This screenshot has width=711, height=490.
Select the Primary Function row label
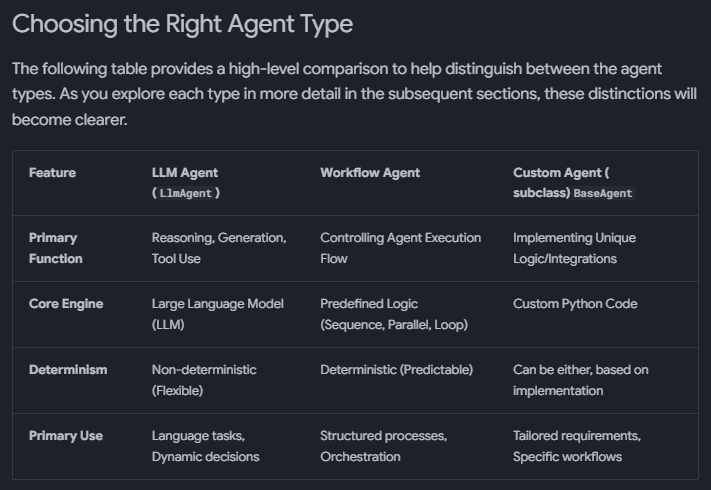[x=55, y=248]
